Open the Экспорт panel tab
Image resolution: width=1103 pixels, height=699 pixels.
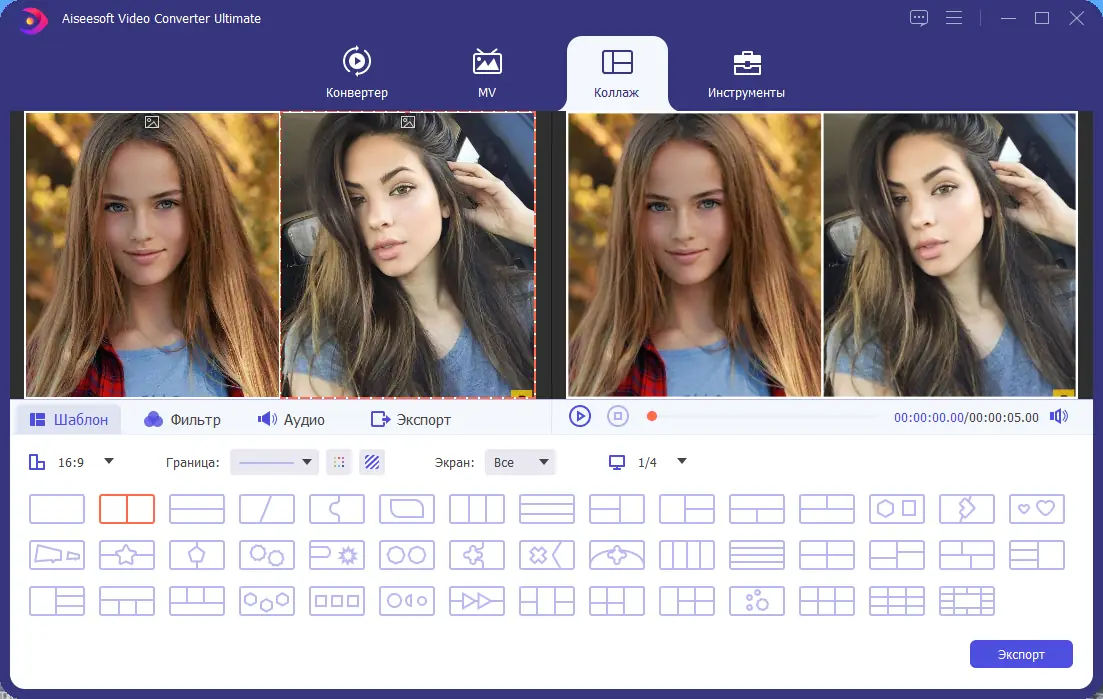tap(411, 420)
